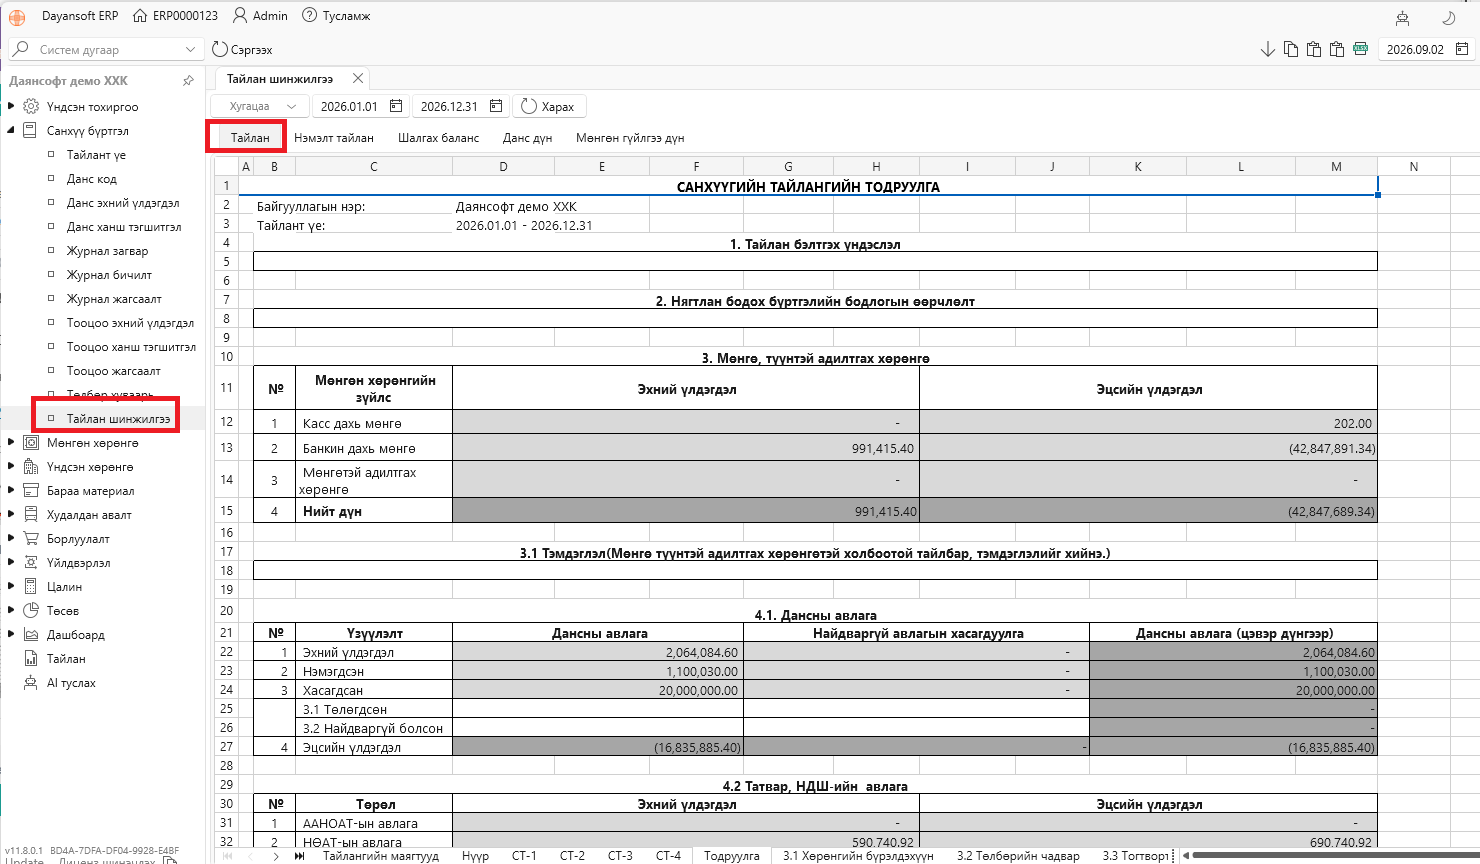Image resolution: width=1480 pixels, height=864 pixels.
Task: Click the cell labeled Банкин дахь мөнгө
Action: (373, 448)
